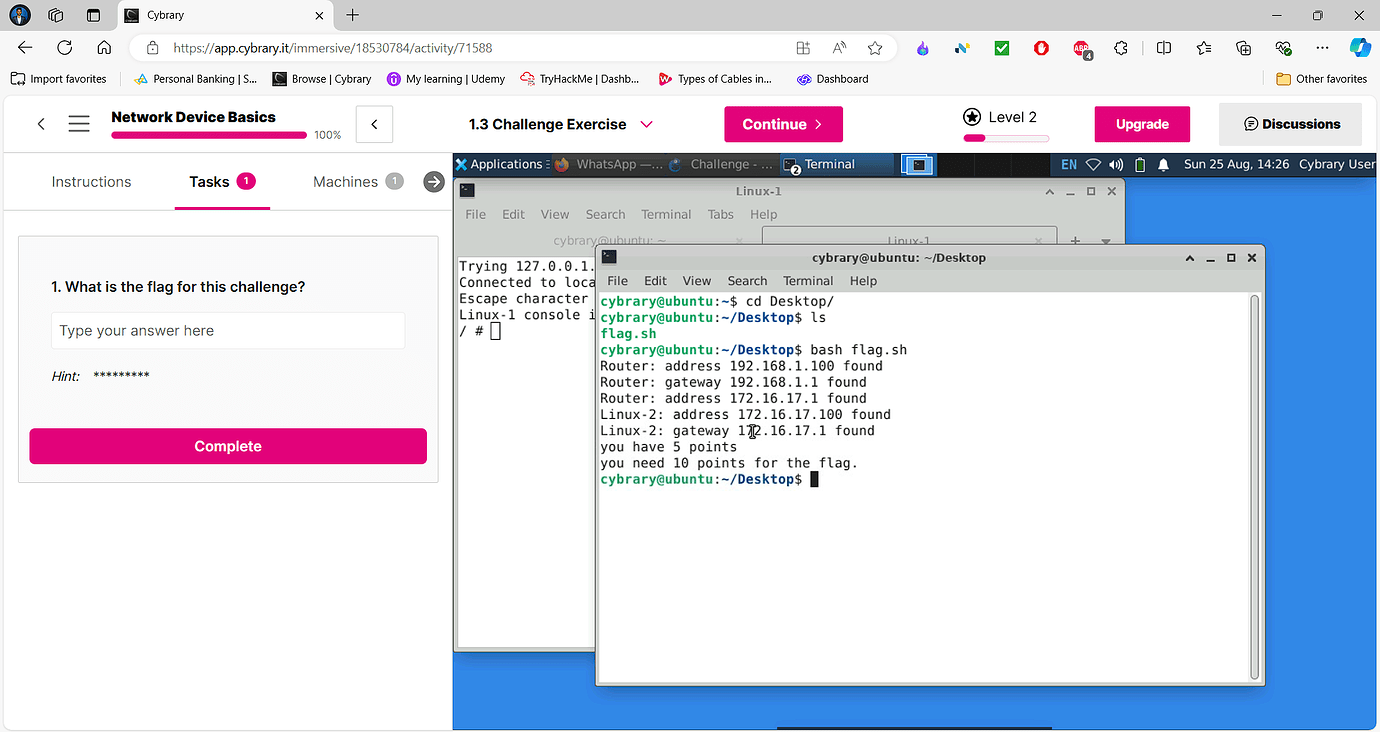
Task: Switch to the Instructions tab
Action: click(91, 182)
